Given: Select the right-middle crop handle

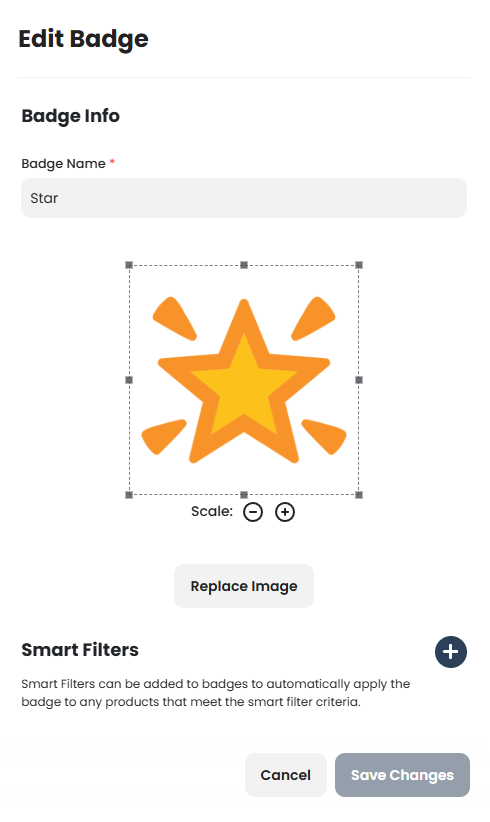Looking at the screenshot, I should pos(359,380).
